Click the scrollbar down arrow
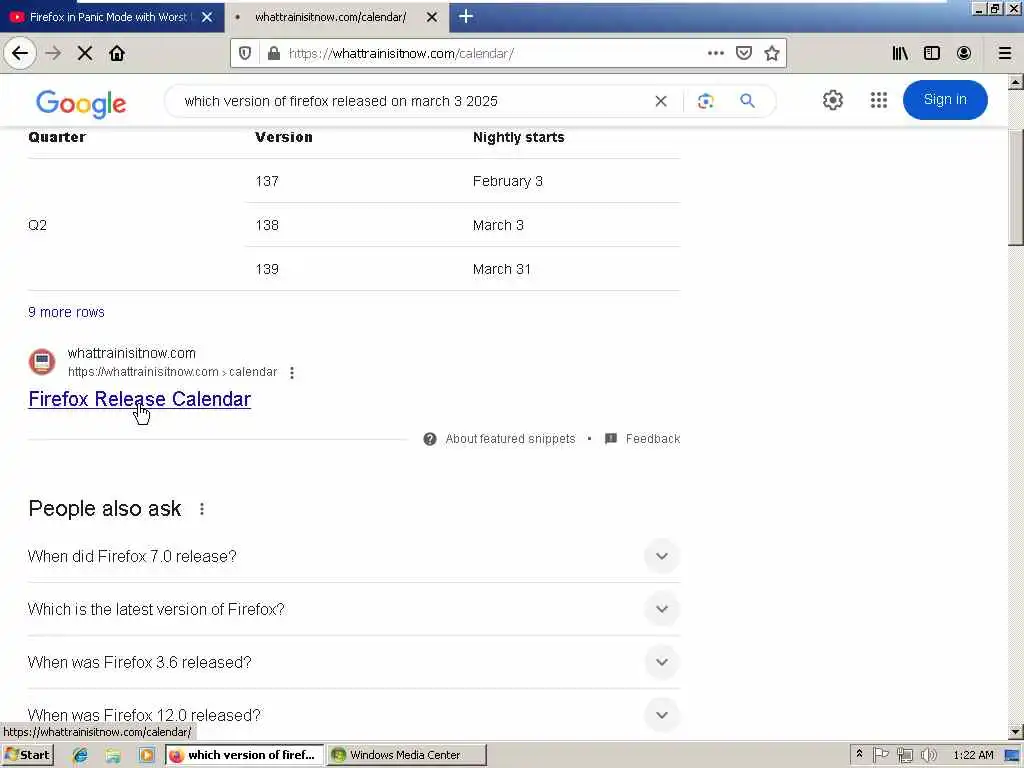Image resolution: width=1024 pixels, height=768 pixels. 1016,732
